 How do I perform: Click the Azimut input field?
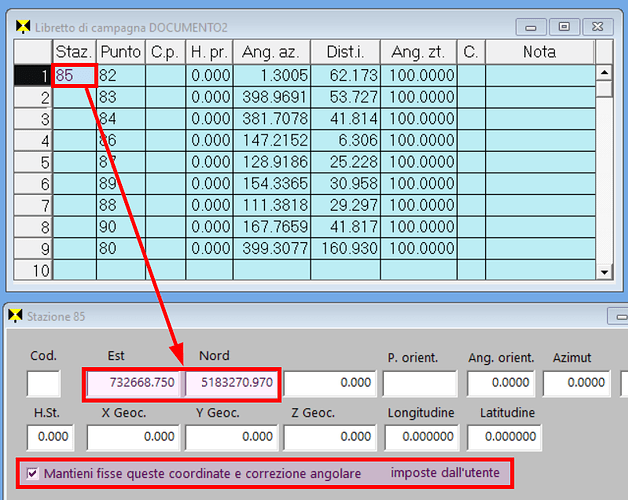coord(577,383)
